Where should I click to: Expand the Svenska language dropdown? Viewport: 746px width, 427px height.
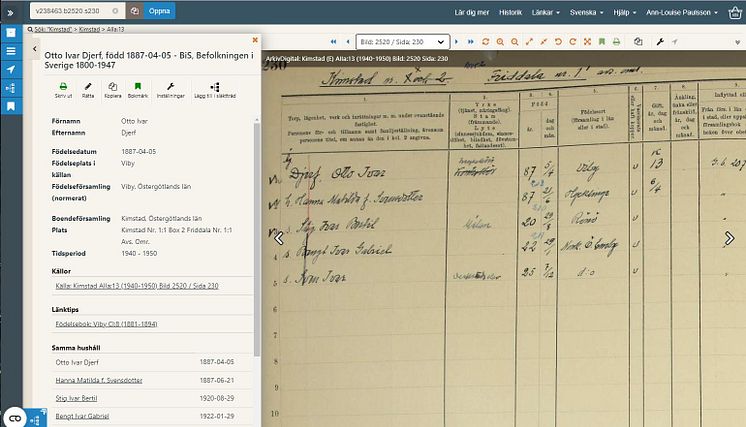pyautogui.click(x=586, y=12)
